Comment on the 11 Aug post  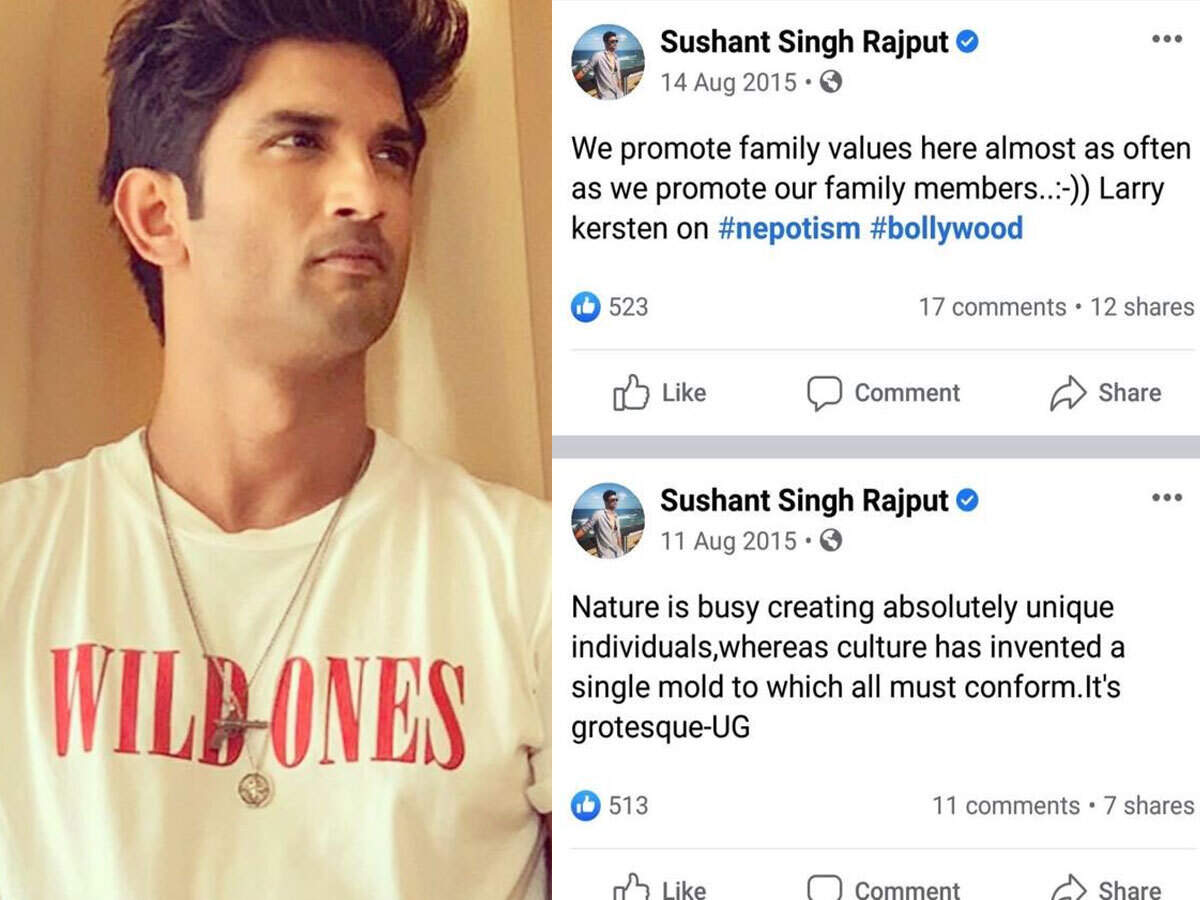click(x=883, y=888)
